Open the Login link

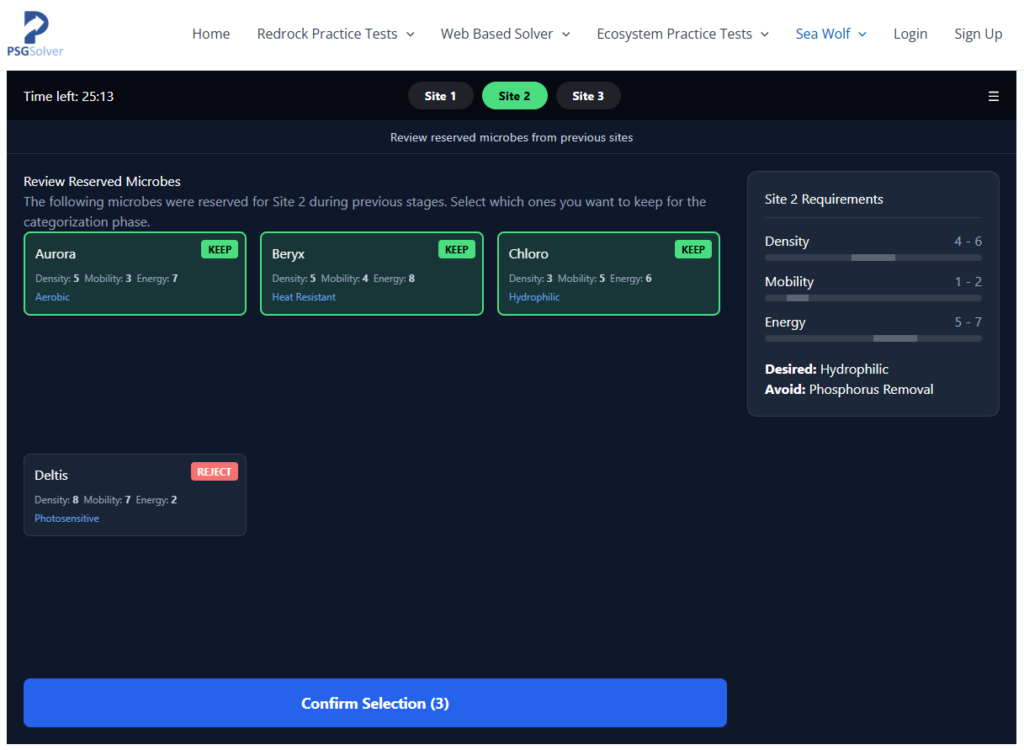point(910,34)
